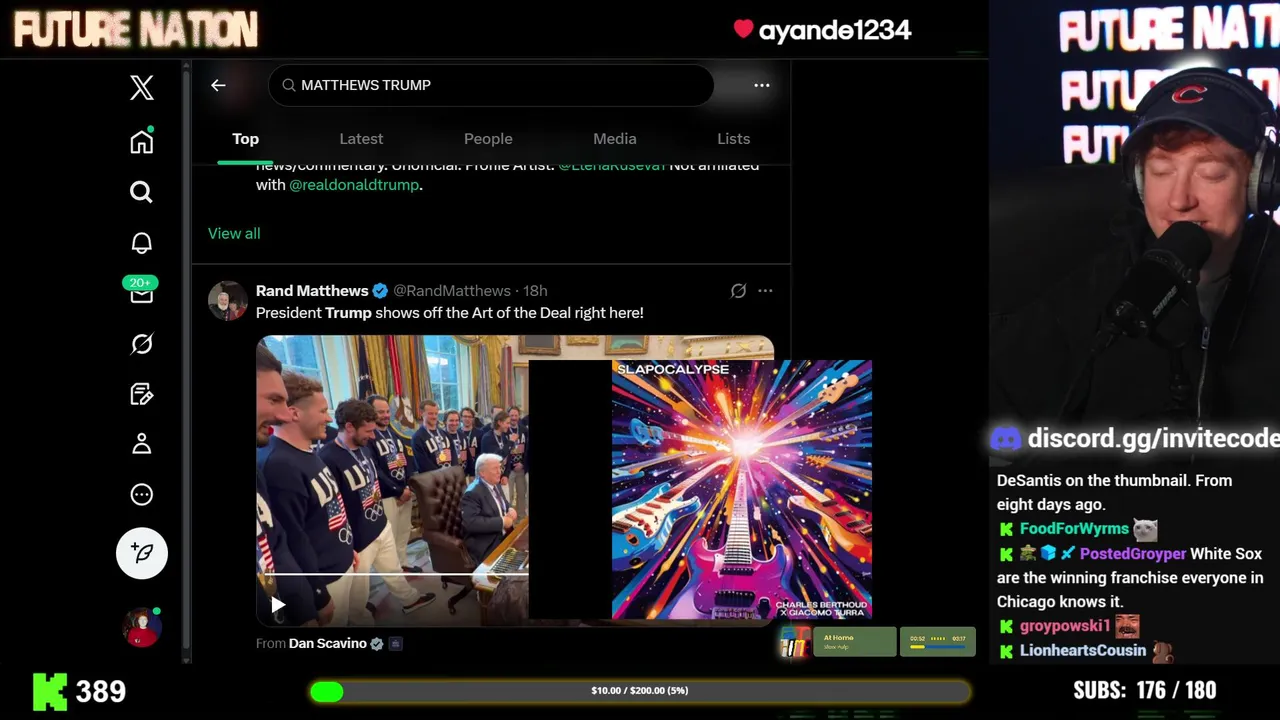Switch to the Lists tab
Image resolution: width=1280 pixels, height=720 pixels.
click(x=733, y=139)
